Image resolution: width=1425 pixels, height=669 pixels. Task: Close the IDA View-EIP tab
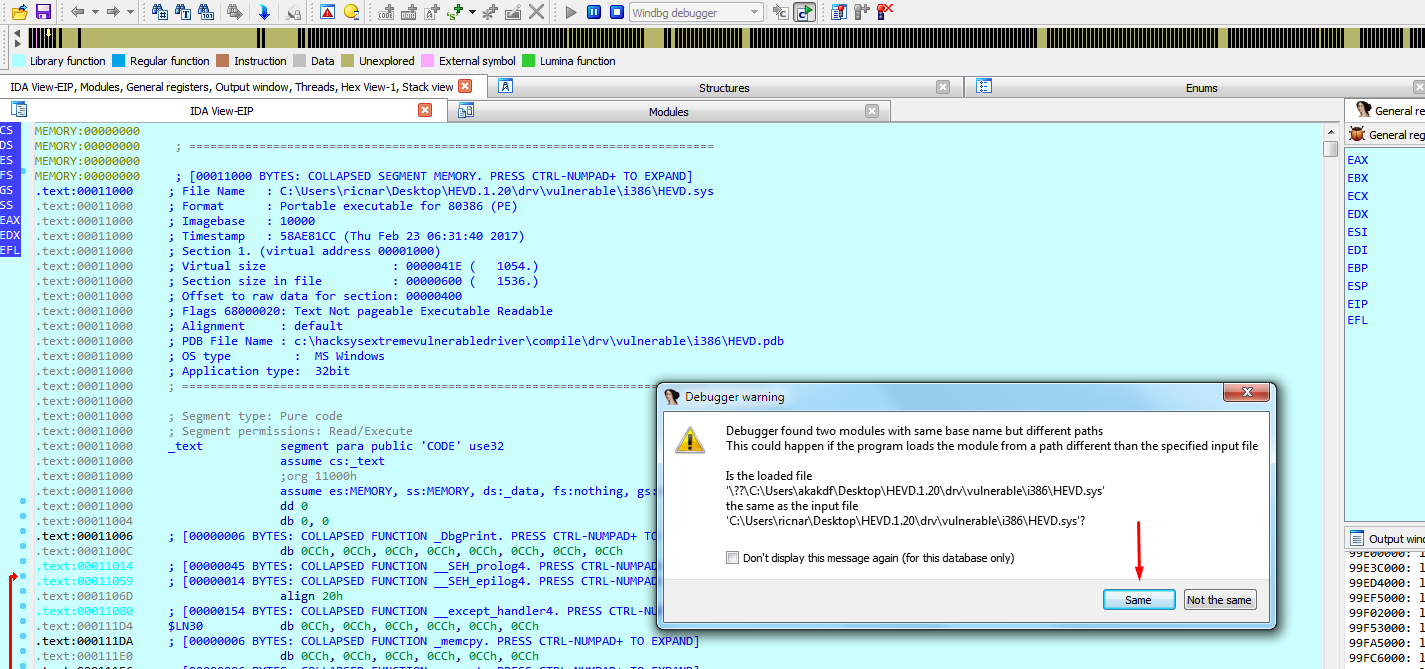(x=425, y=111)
